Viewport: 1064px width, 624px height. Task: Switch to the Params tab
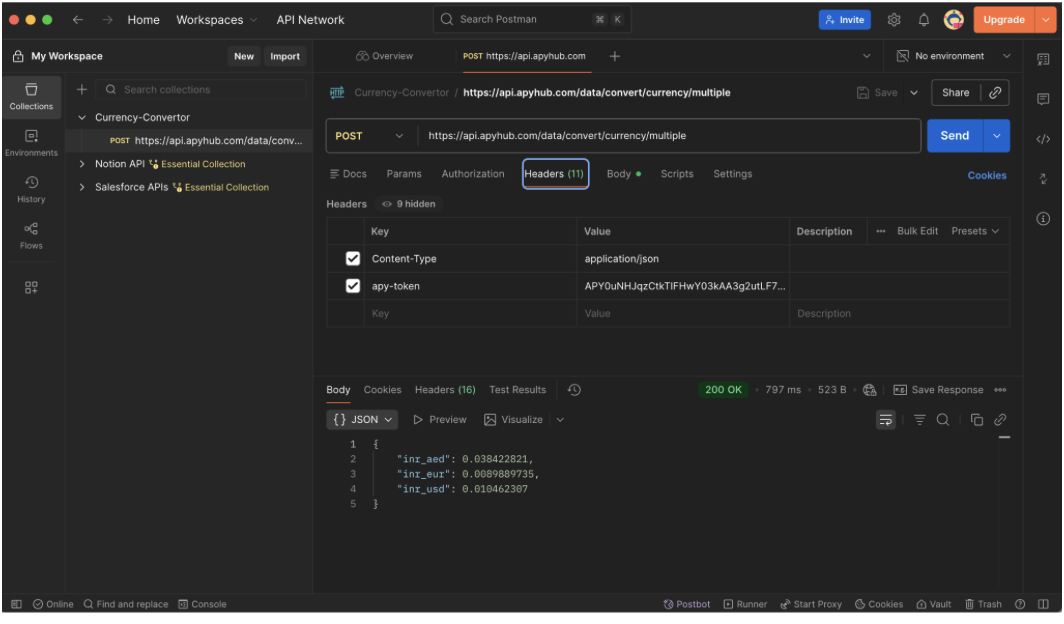point(404,174)
